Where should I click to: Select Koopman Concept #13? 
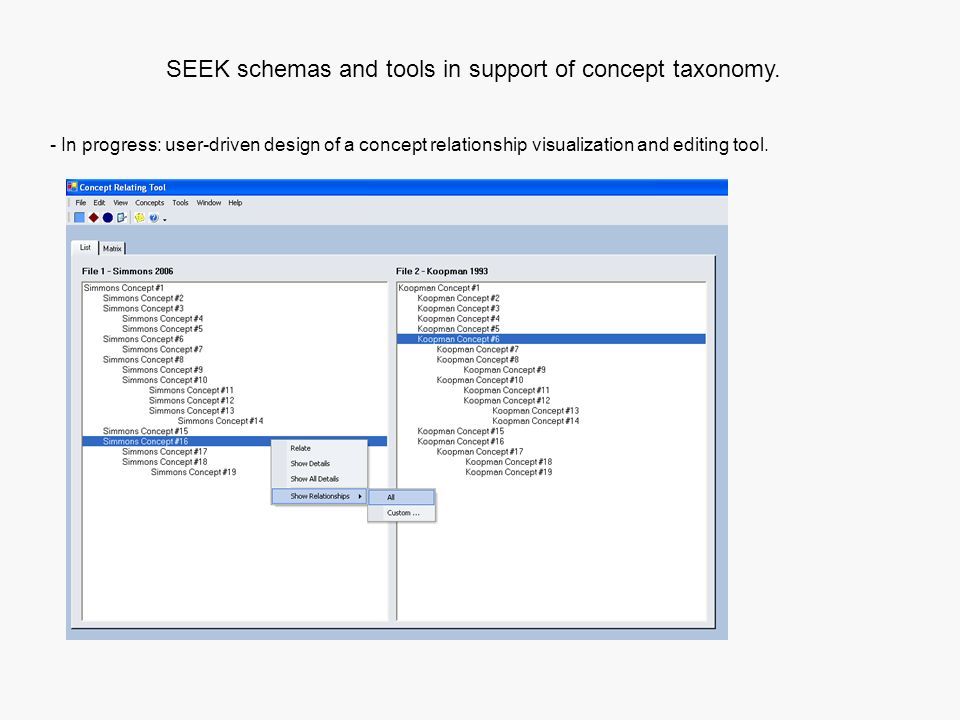536,411
